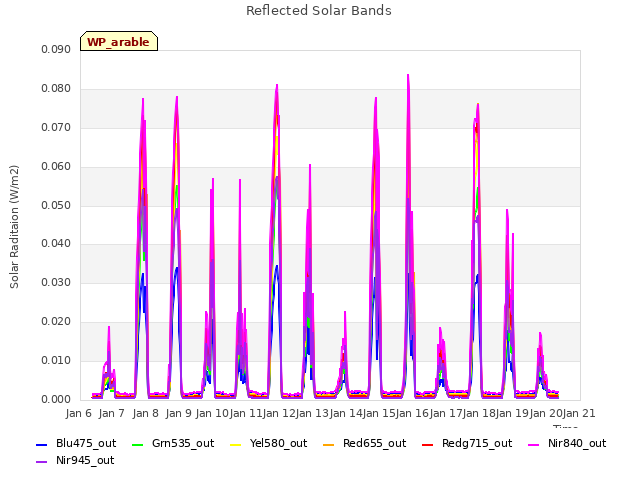This screenshot has width=640, height=480.
Task: Click the Jan 12 x-axis date label
Action: click(279, 413)
